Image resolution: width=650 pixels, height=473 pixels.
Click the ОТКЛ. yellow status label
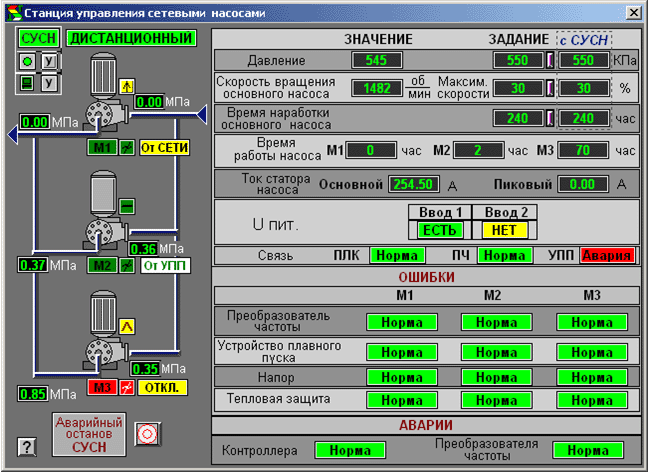(x=162, y=388)
